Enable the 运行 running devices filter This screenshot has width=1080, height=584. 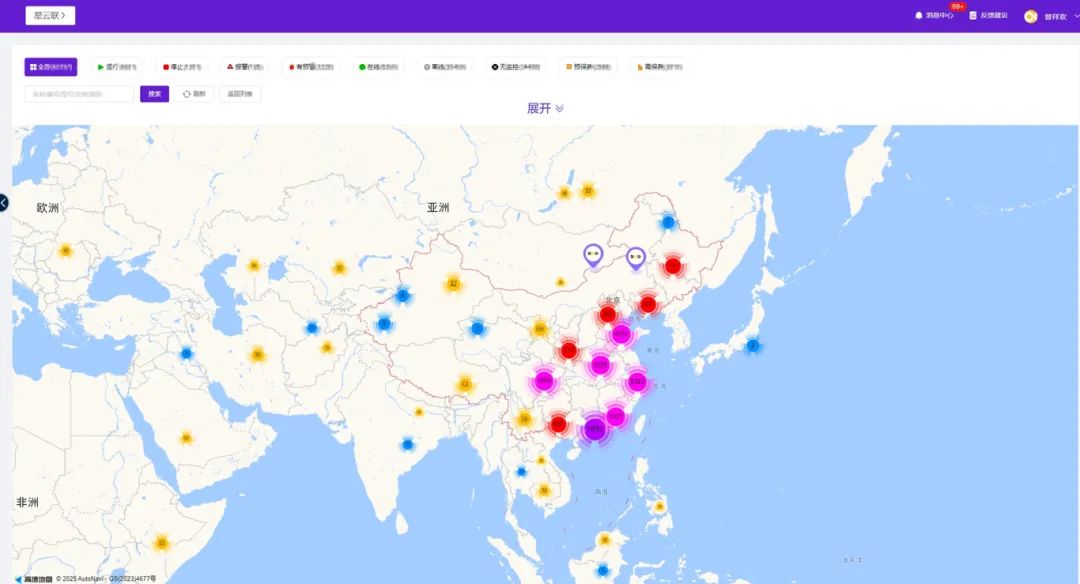click(118, 66)
